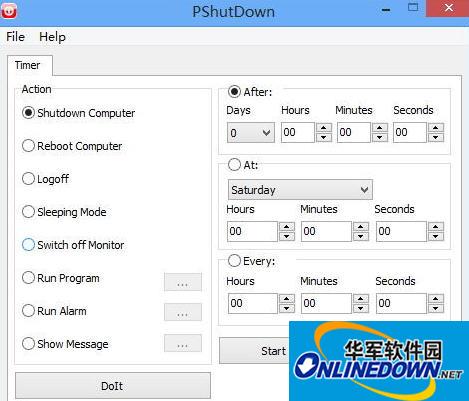
Task: Click the After Seconds input field
Action: coord(410,133)
